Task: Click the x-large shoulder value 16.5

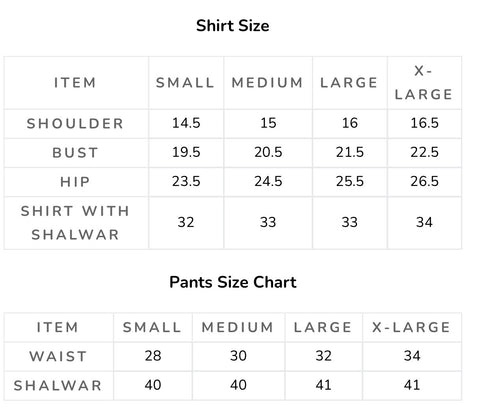Action: pyautogui.click(x=424, y=123)
